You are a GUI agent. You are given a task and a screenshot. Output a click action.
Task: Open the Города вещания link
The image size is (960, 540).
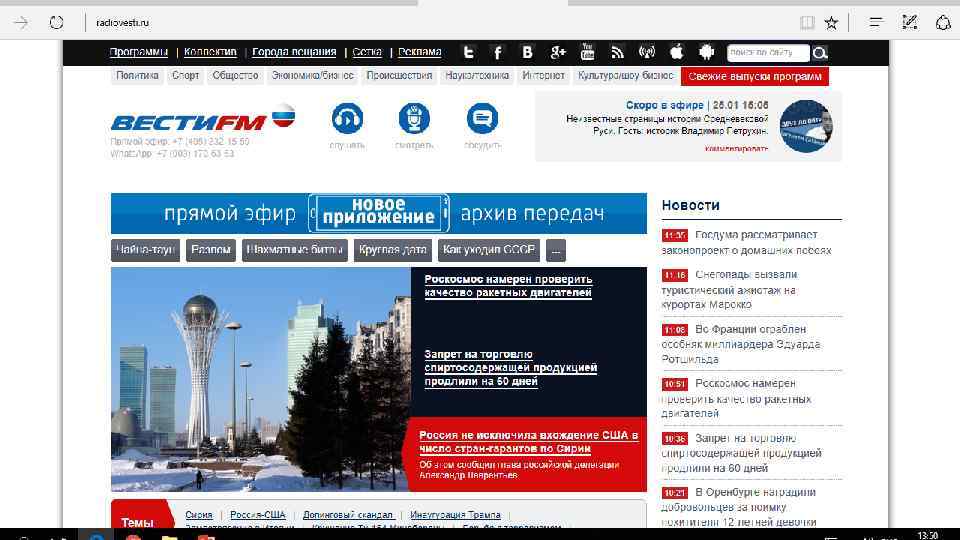[x=294, y=52]
